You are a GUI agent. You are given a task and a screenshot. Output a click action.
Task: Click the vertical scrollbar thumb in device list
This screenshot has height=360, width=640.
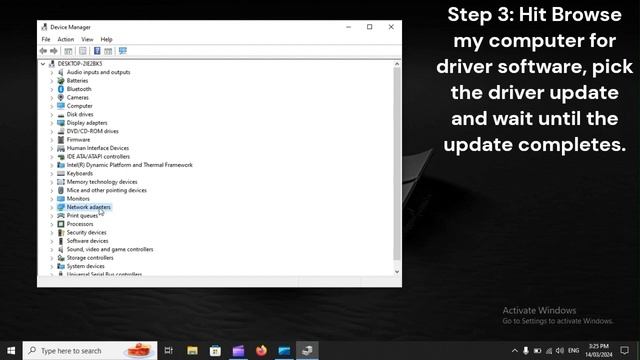pos(397,163)
